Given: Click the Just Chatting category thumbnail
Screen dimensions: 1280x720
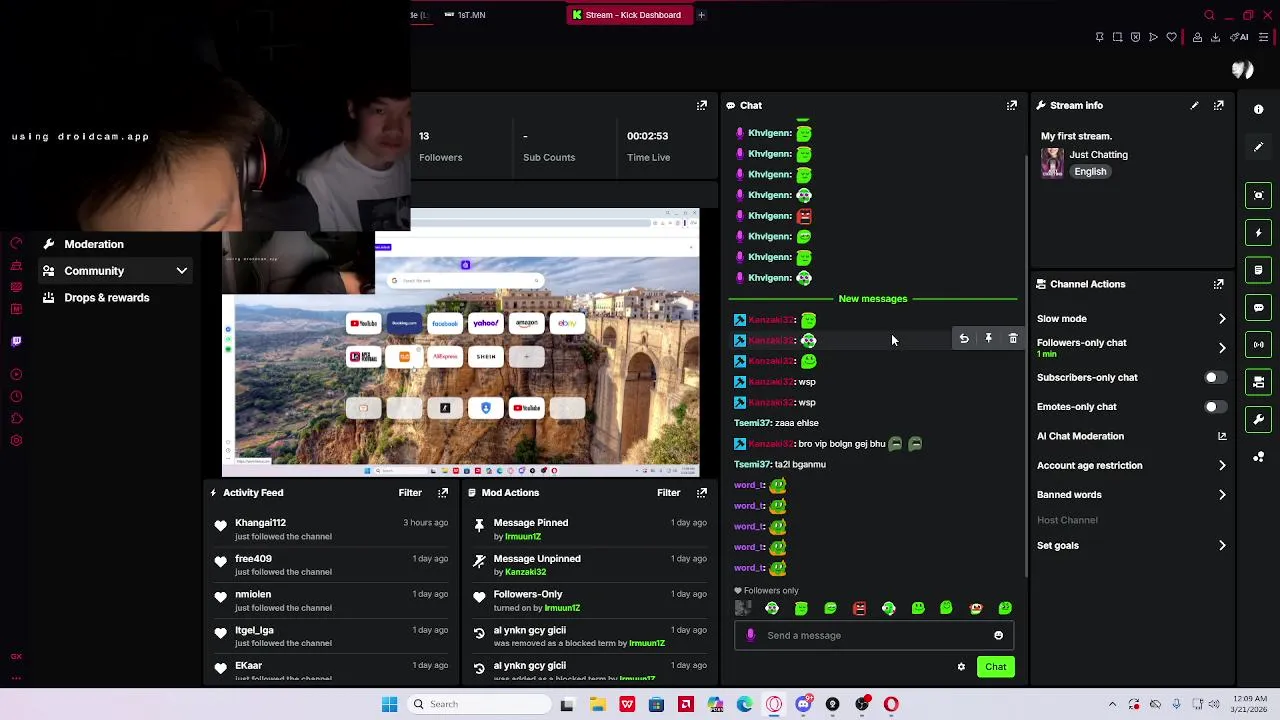Looking at the screenshot, I should (x=1052, y=163).
